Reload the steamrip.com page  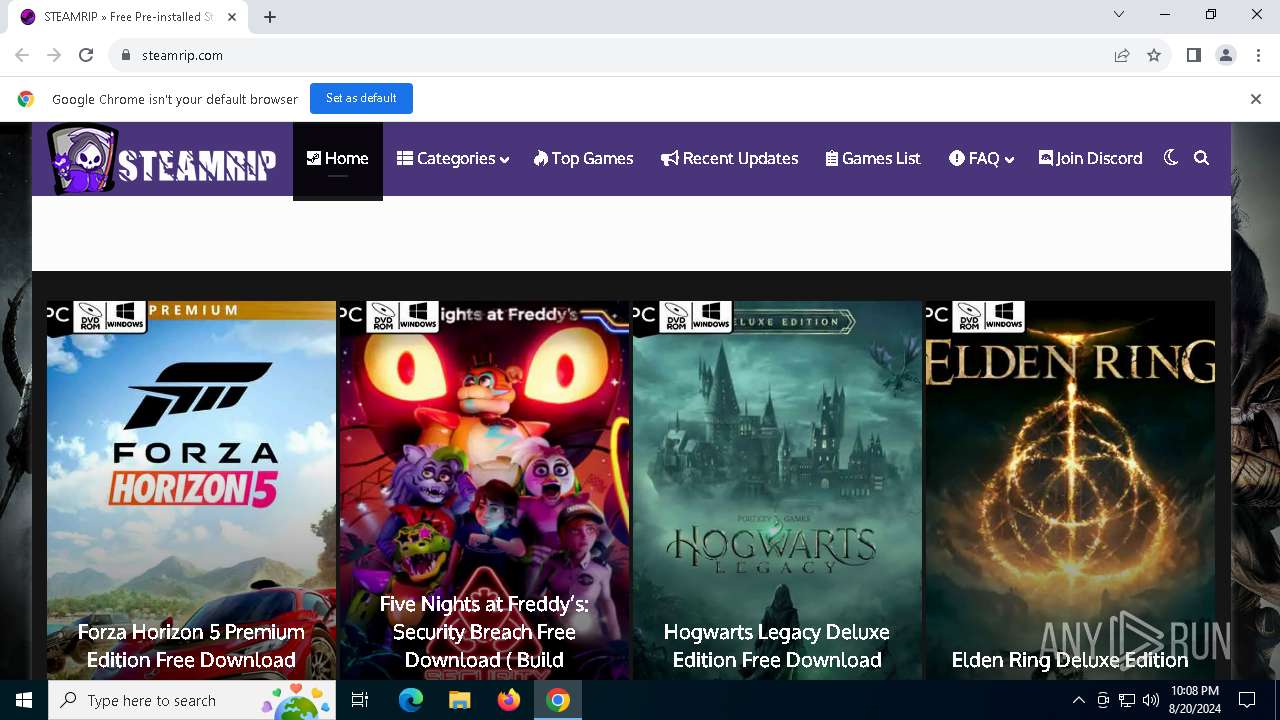pyautogui.click(x=86, y=55)
